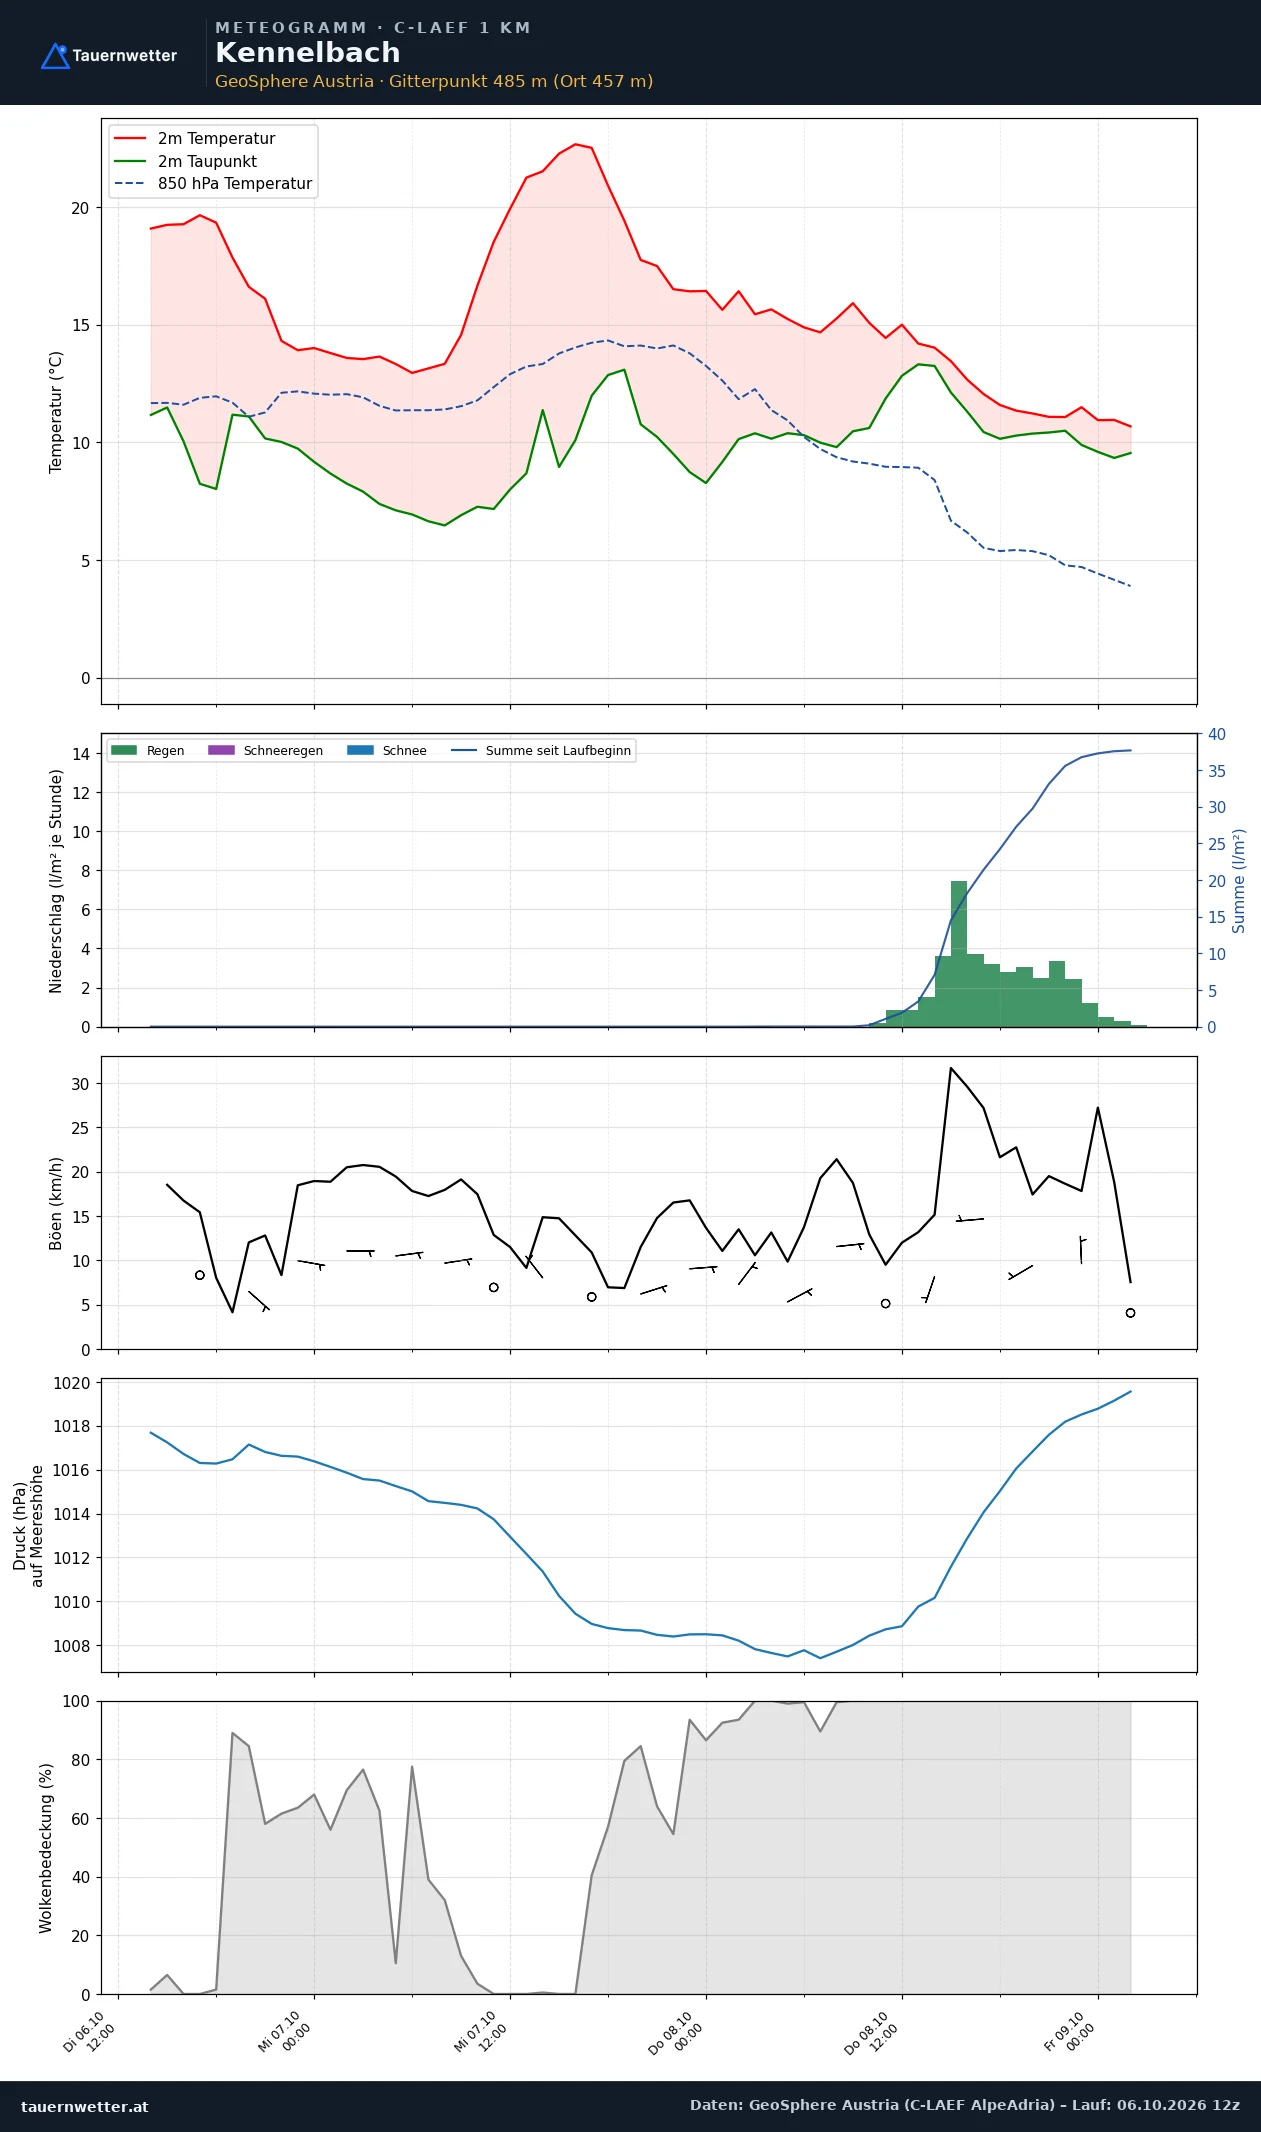Click the 'Daten: GeoSphere Austria' run info footer text

(x=965, y=2105)
